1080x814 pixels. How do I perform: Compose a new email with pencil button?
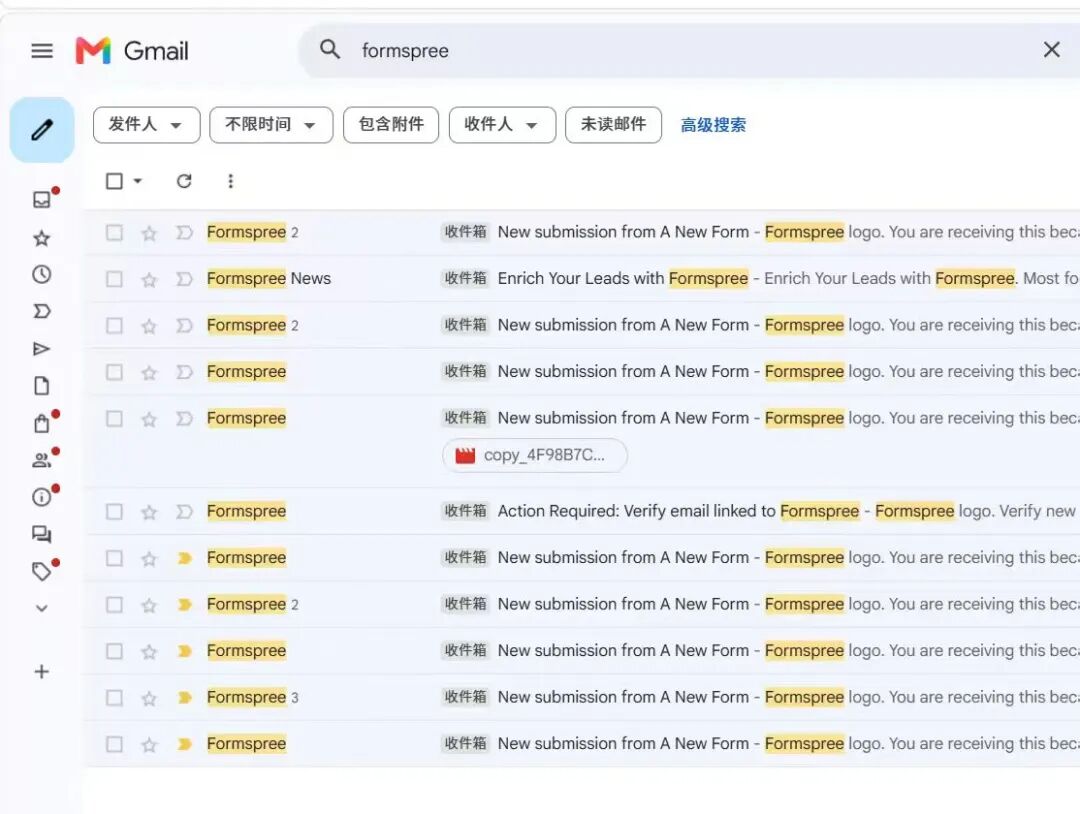click(x=42, y=129)
